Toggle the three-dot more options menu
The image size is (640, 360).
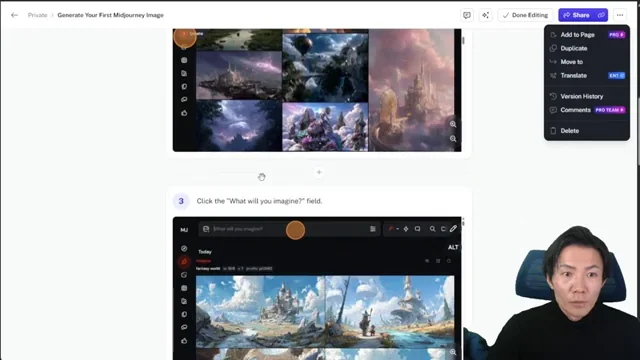[x=620, y=15]
